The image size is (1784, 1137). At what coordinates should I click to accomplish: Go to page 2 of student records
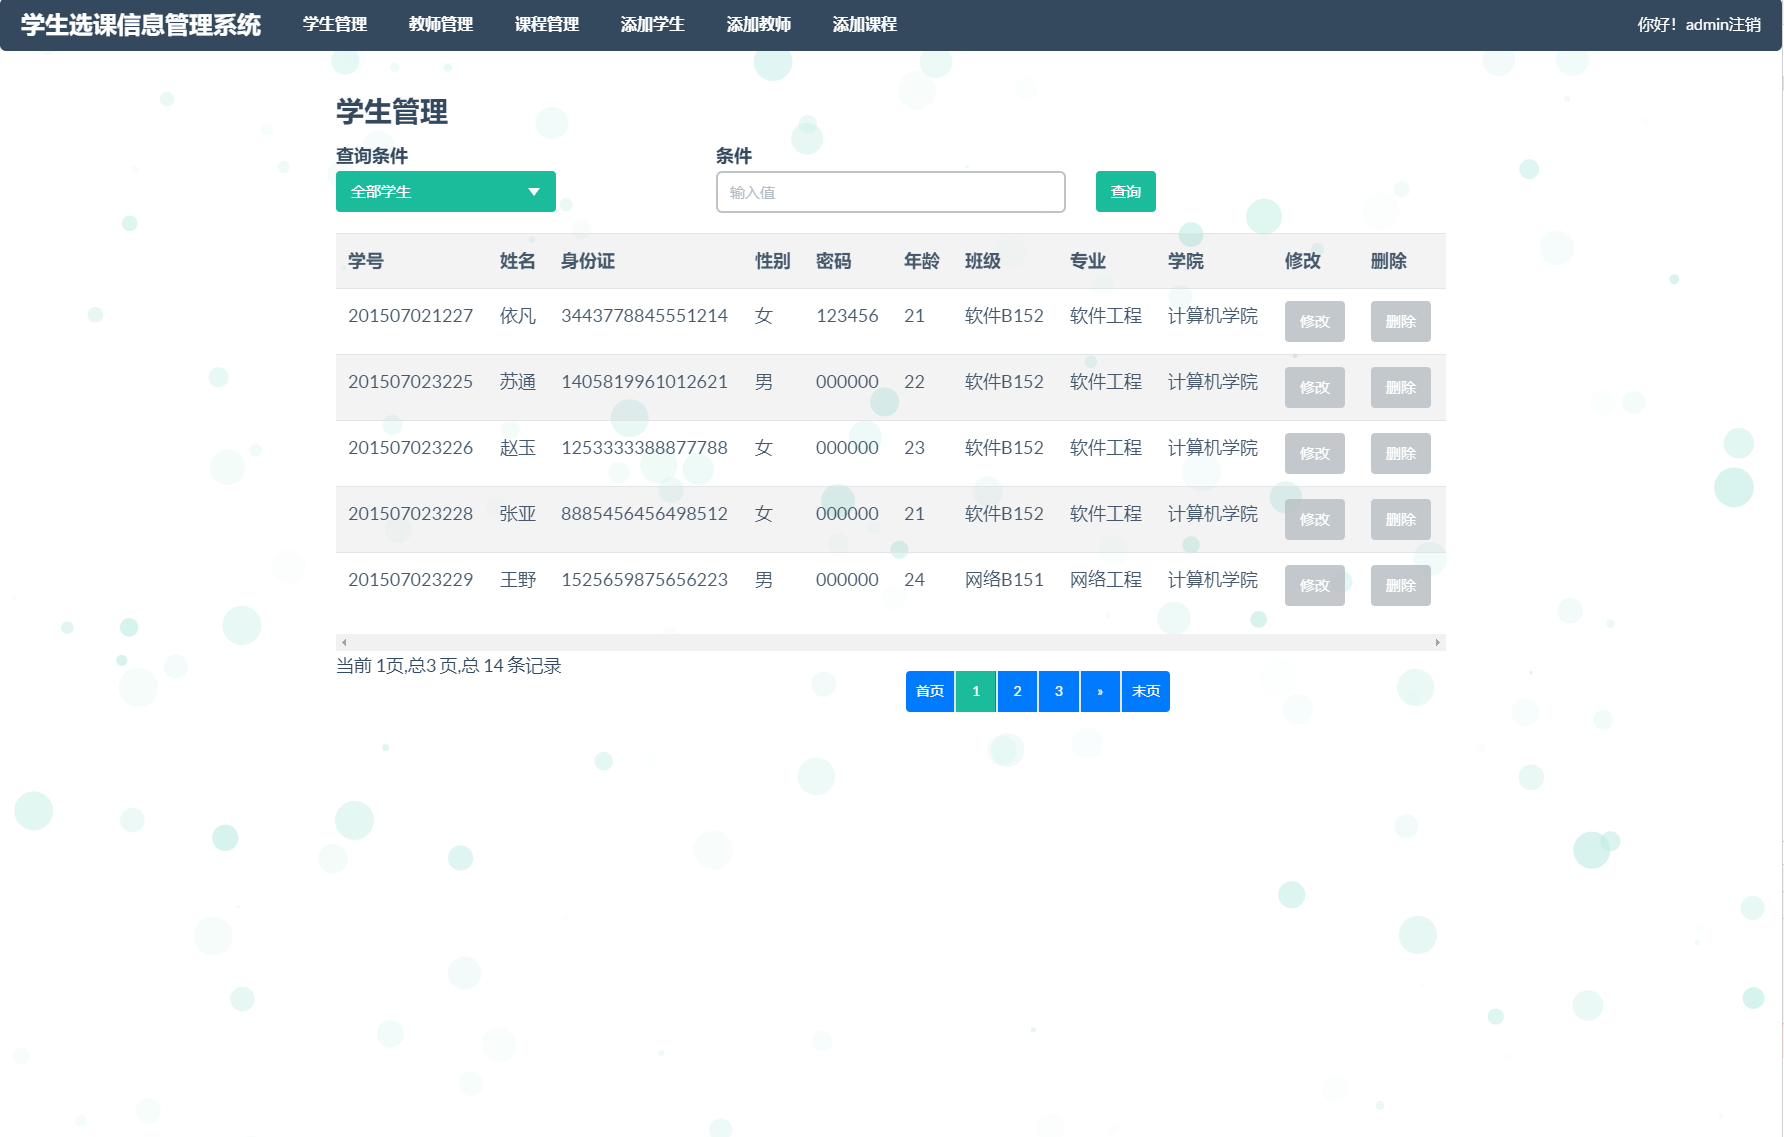(1016, 690)
